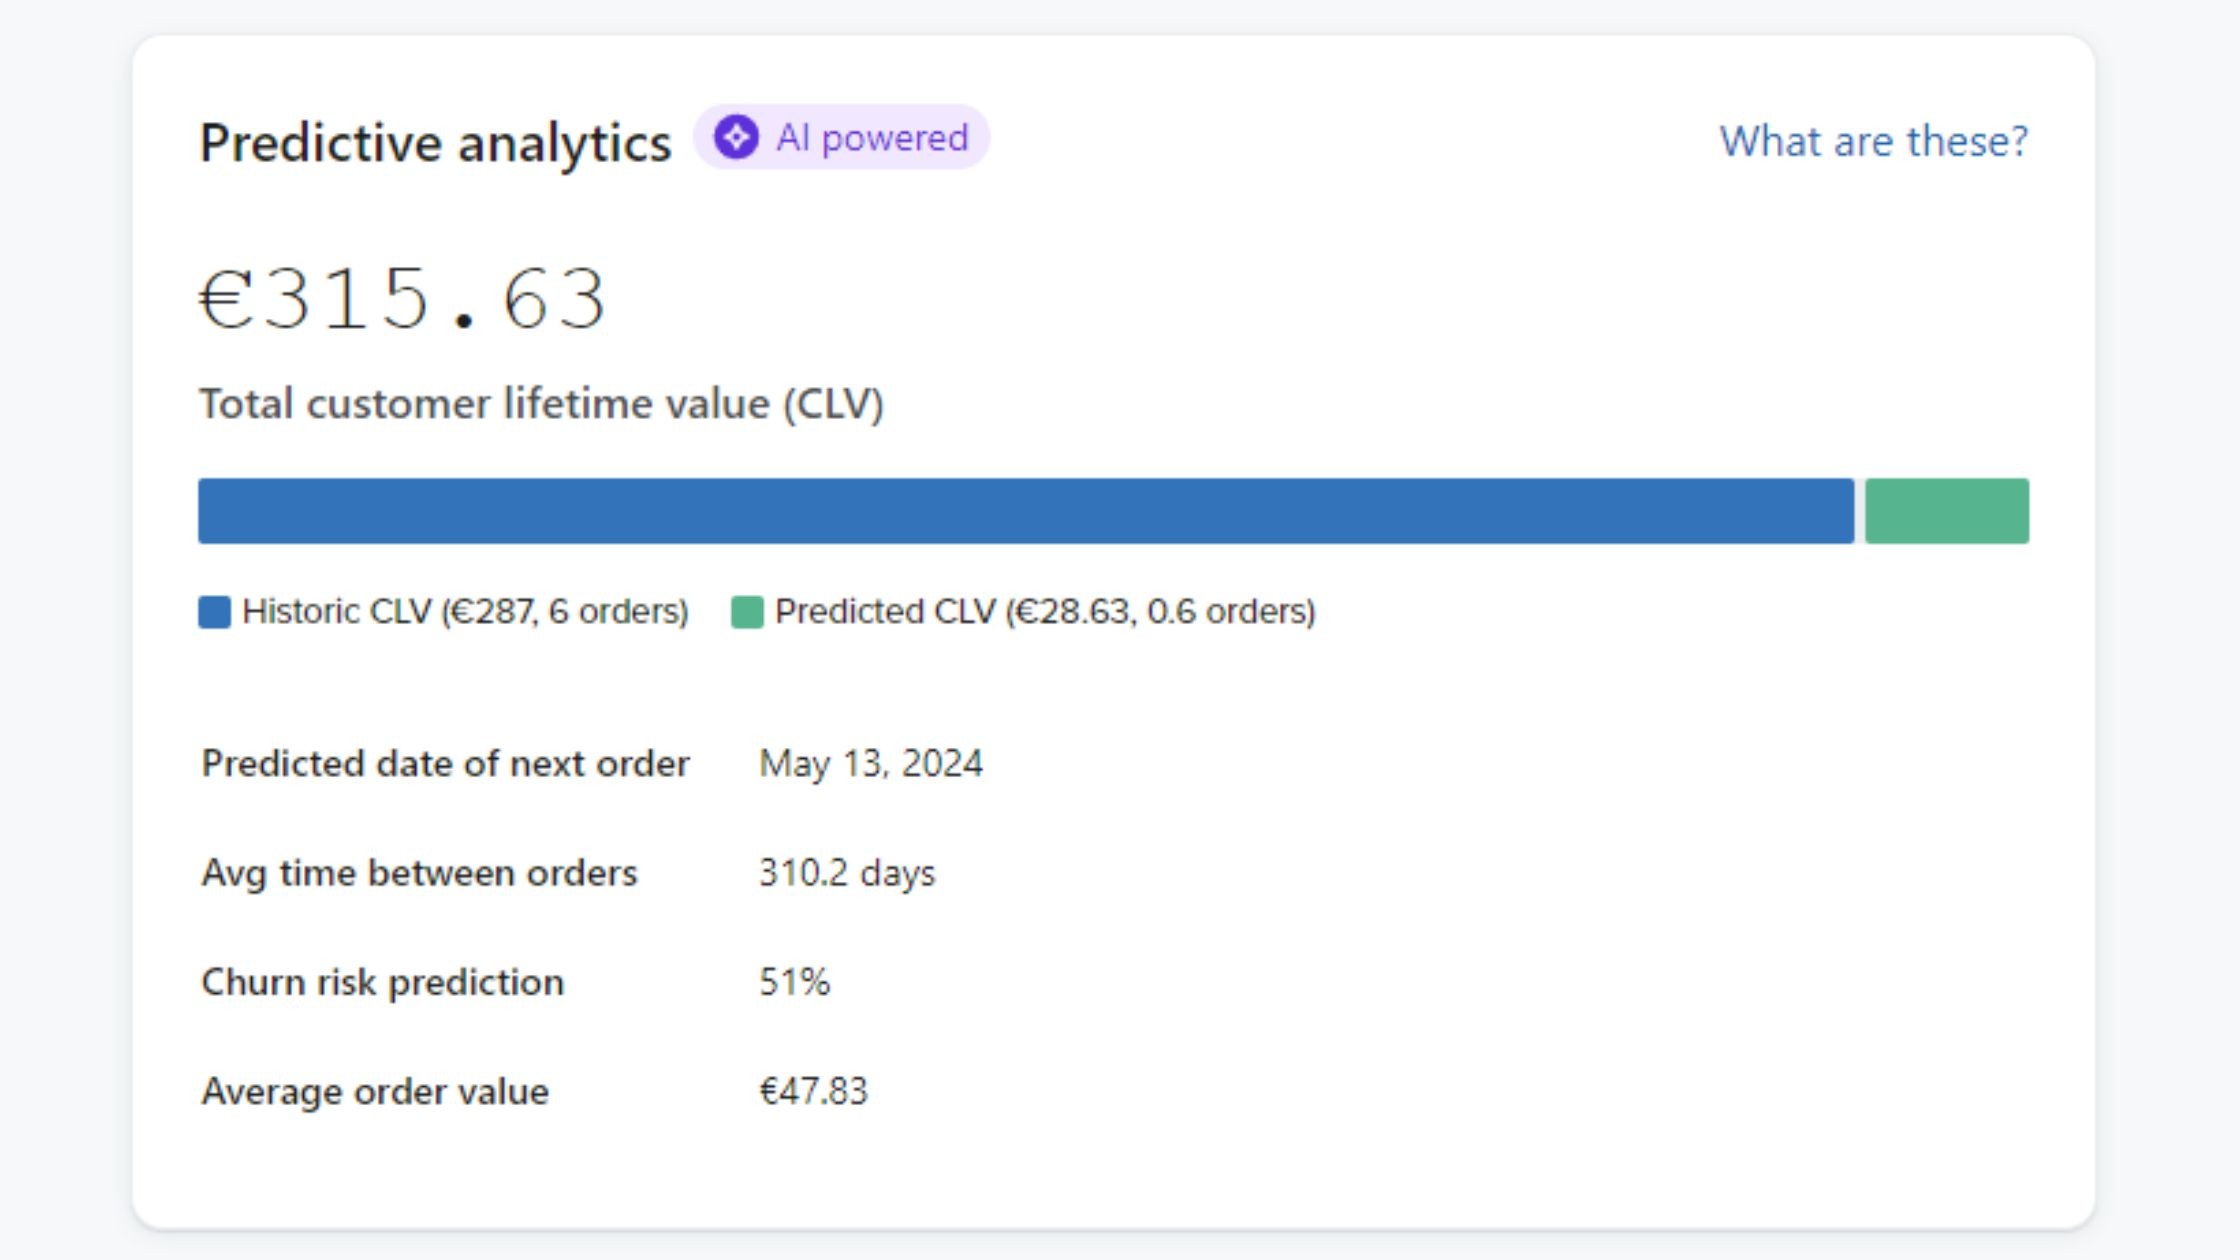Screen dimensions: 2240x1260
Task: Click the 'Predicted date of next order' label
Action: pos(445,764)
